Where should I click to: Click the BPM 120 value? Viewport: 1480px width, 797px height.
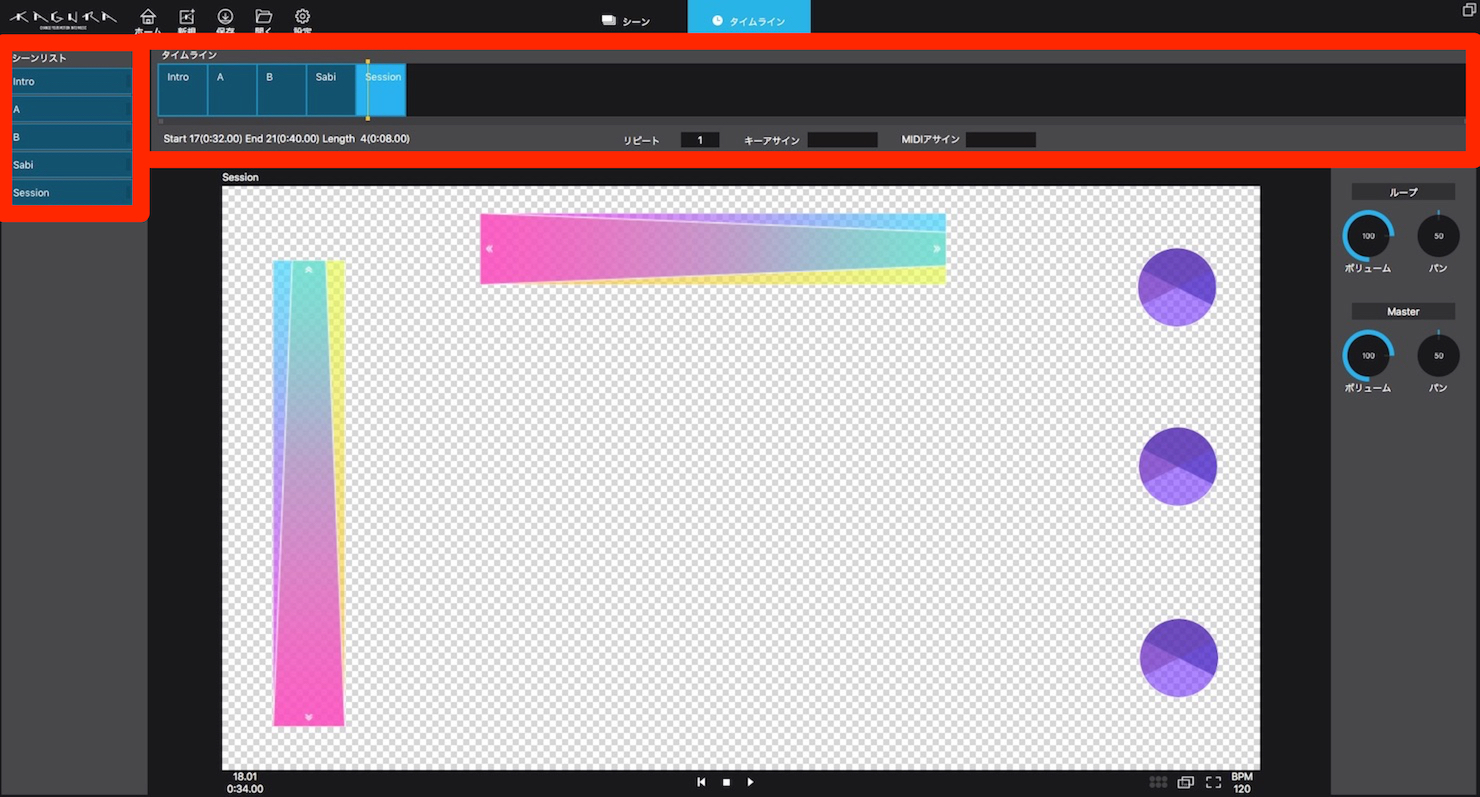pyautogui.click(x=1242, y=783)
